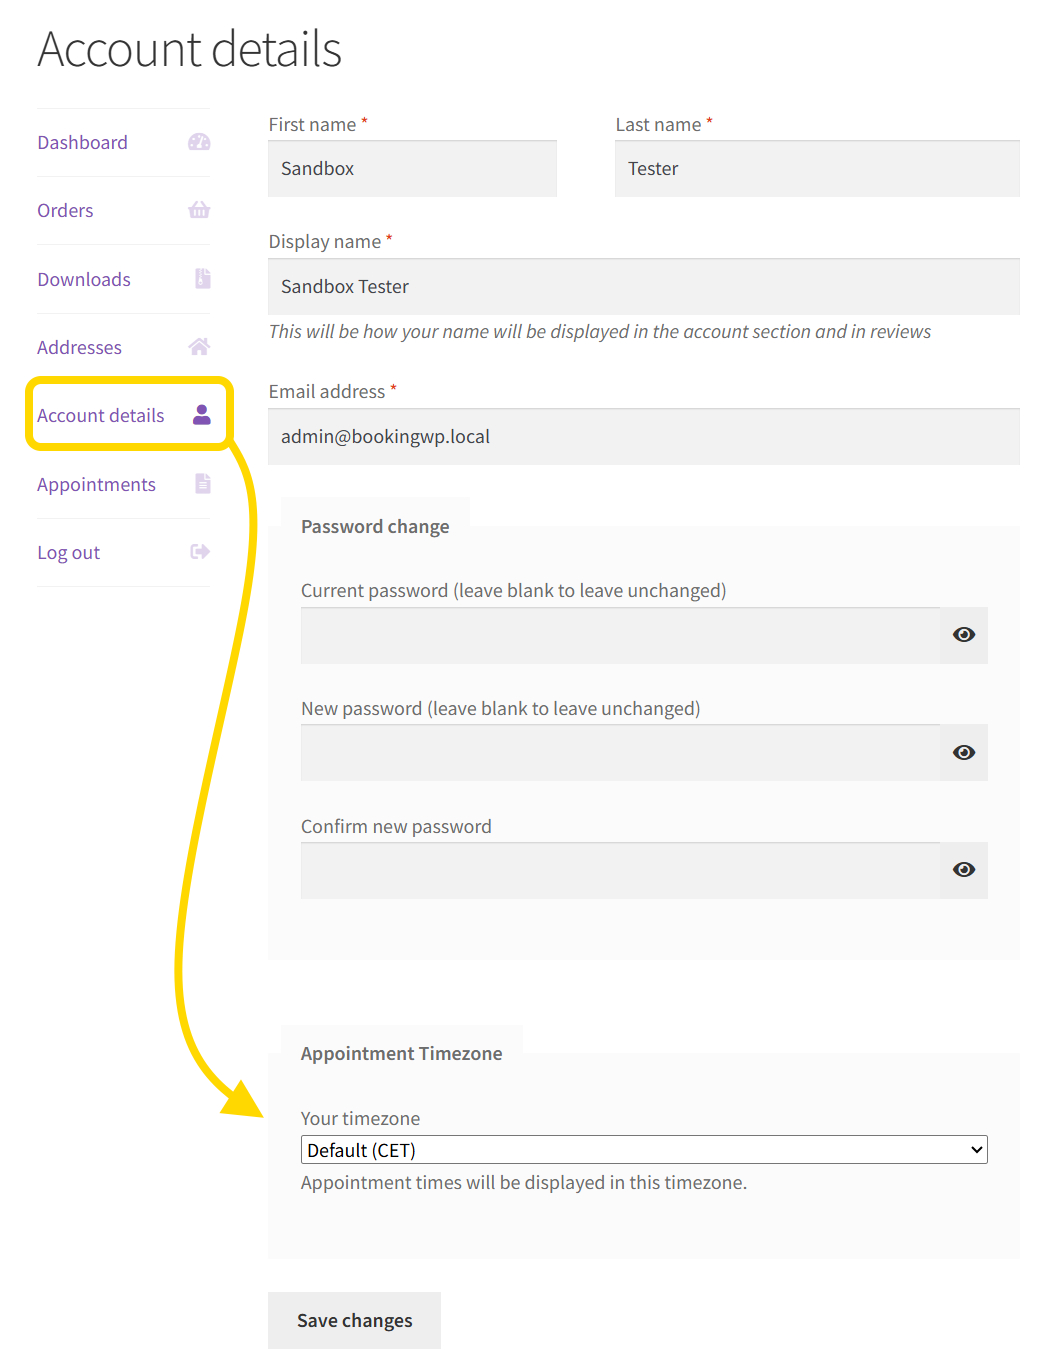The height and width of the screenshot is (1370, 1054).
Task: Switch to the Appointments section
Action: coord(96,483)
